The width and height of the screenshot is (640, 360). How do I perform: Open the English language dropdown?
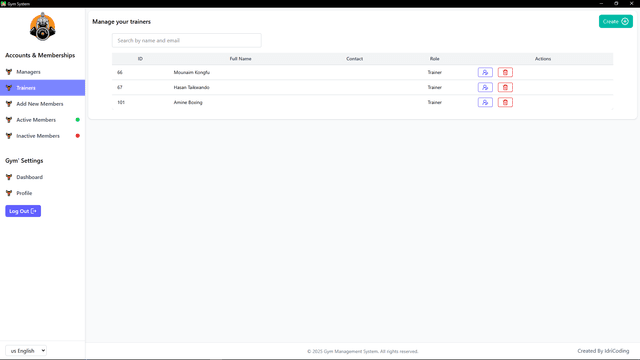[26, 351]
